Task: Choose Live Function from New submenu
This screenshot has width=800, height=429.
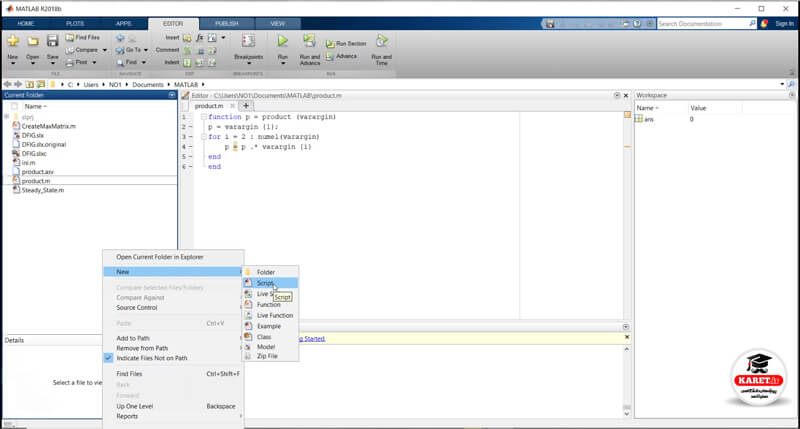Action: click(270, 315)
